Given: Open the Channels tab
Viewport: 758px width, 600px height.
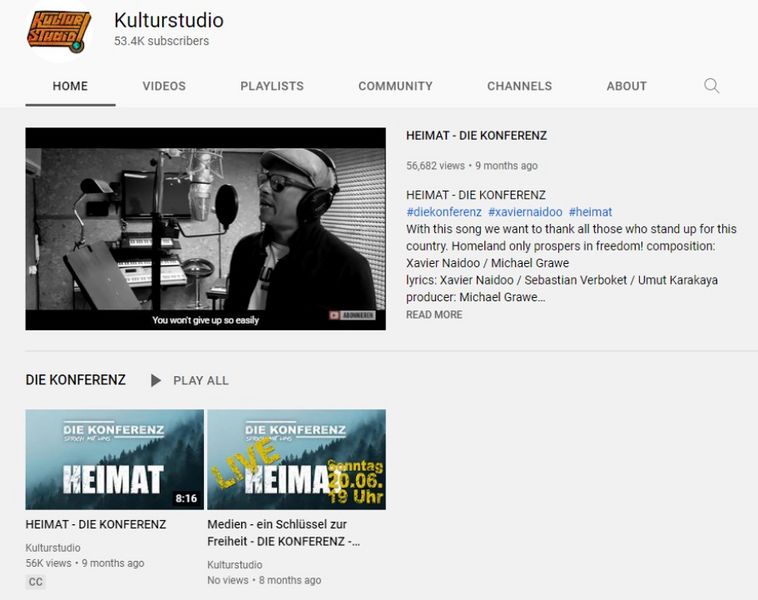Looking at the screenshot, I should 519,86.
